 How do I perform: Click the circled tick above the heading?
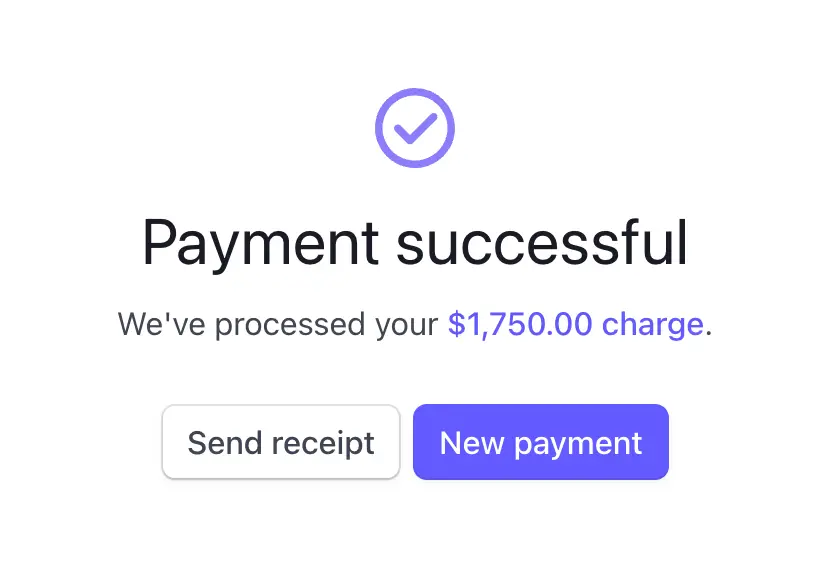pyautogui.click(x=414, y=128)
